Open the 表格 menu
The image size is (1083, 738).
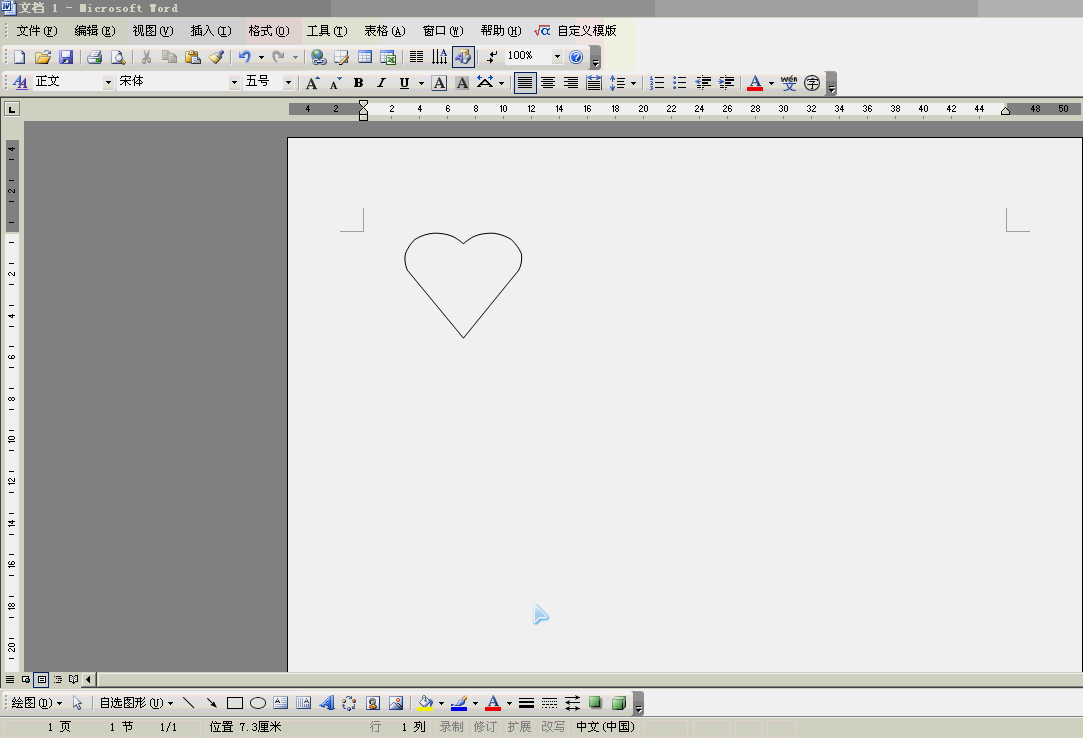tap(385, 30)
